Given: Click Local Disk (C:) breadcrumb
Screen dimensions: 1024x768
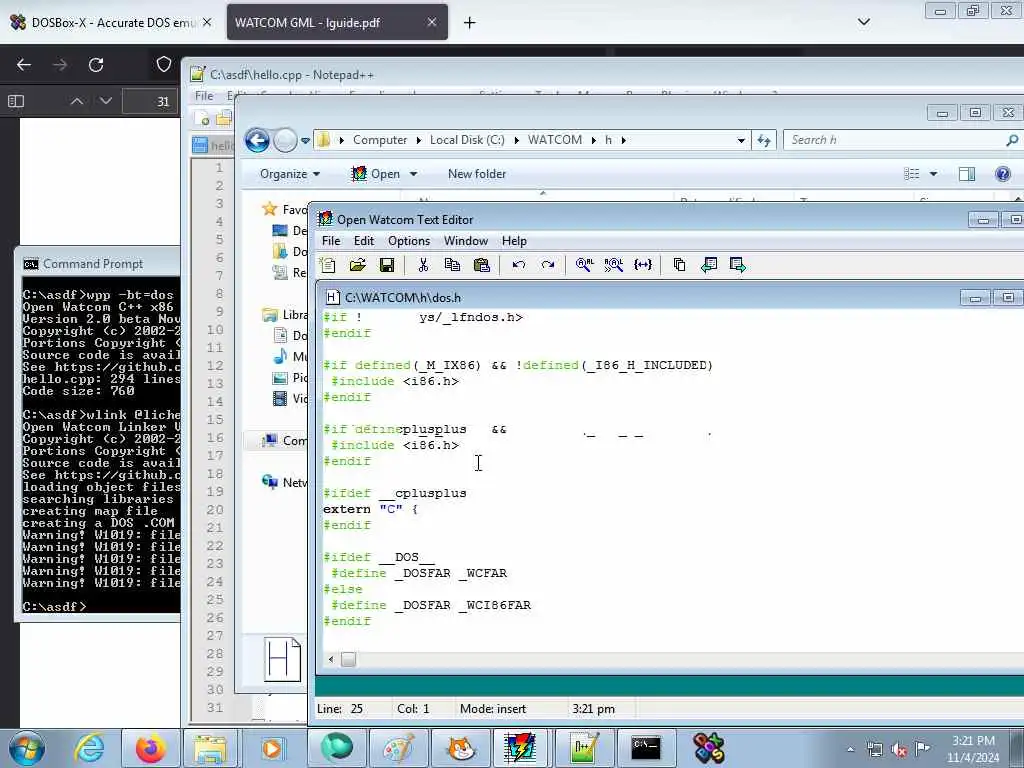Looking at the screenshot, I should coord(467,140).
